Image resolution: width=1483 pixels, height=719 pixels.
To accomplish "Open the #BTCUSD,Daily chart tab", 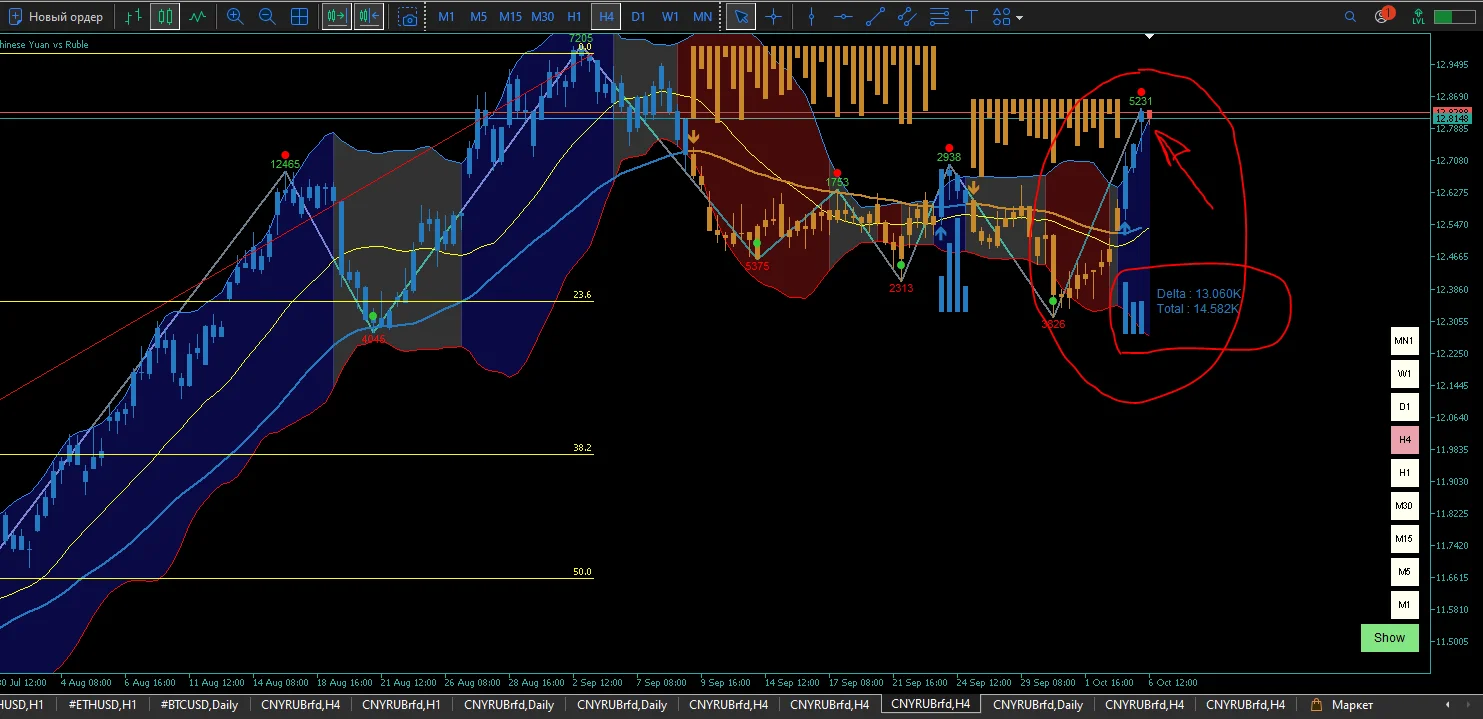I will pyautogui.click(x=199, y=705).
